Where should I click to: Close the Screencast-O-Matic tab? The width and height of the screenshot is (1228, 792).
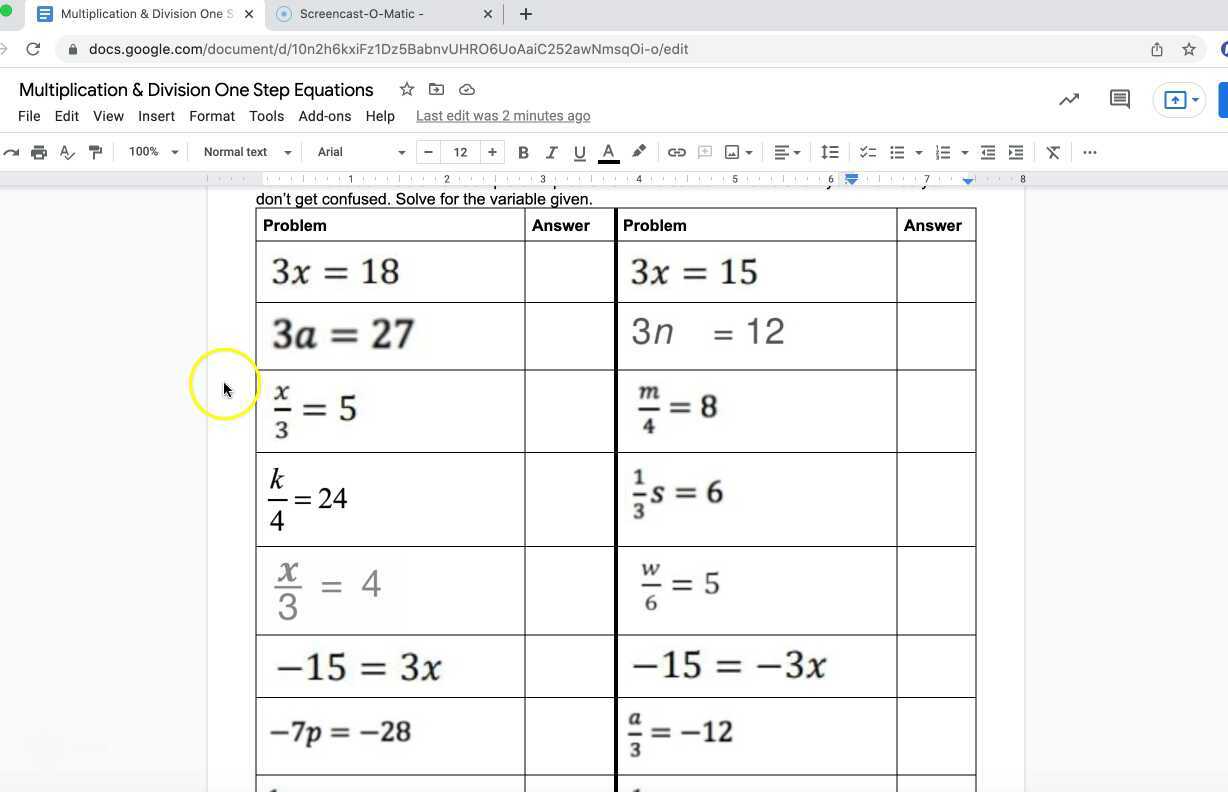[x=488, y=14]
